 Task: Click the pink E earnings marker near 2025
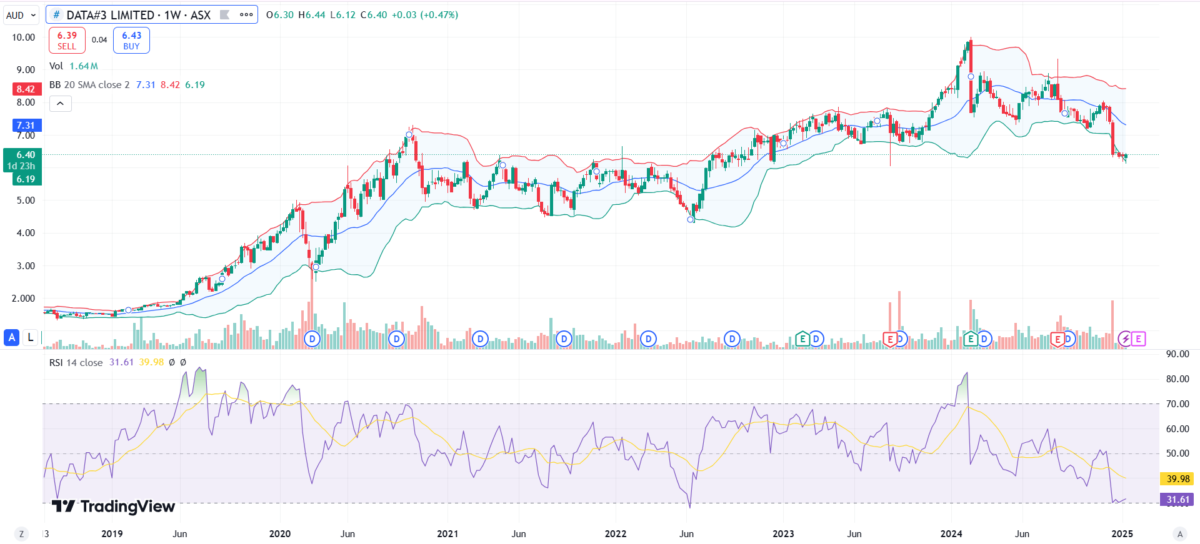1139,339
